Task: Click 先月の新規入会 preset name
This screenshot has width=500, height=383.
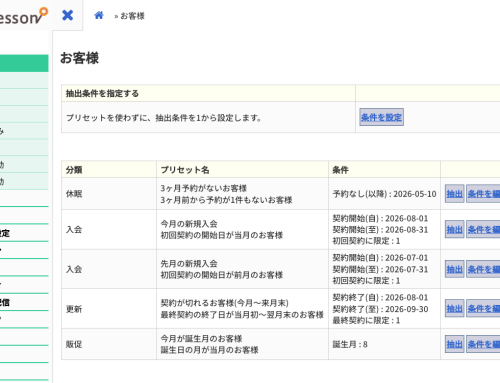Action: 189,263
